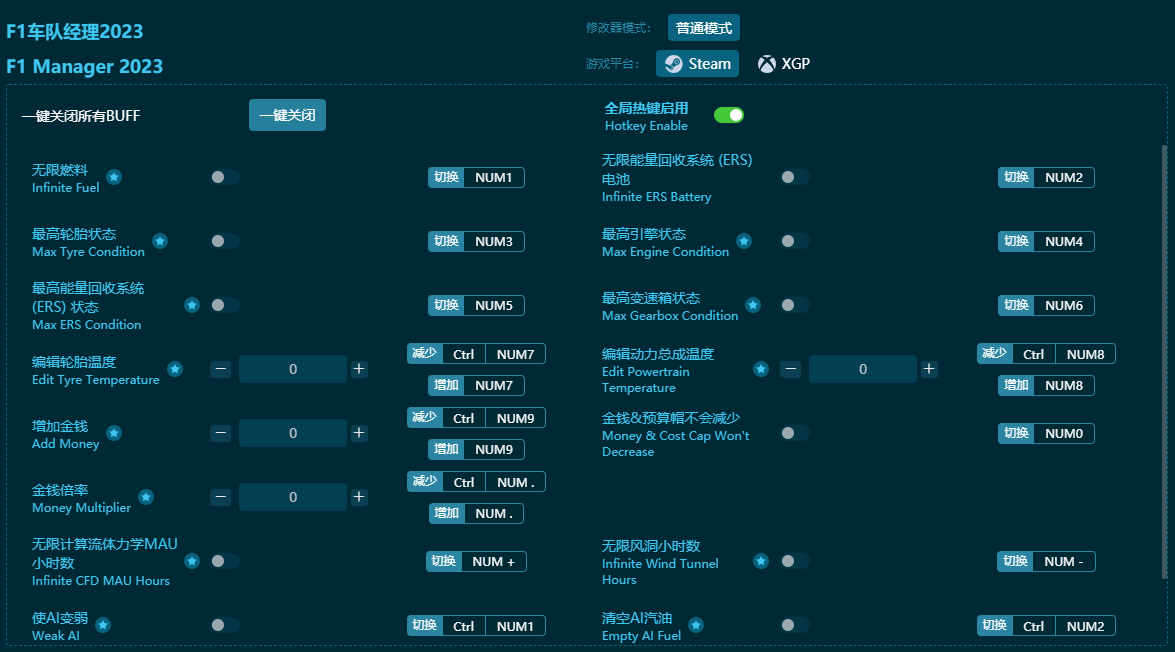The height and width of the screenshot is (652, 1175).
Task: Click the star beside Infinite Wind Tunnel Hours
Action: pyautogui.click(x=761, y=561)
